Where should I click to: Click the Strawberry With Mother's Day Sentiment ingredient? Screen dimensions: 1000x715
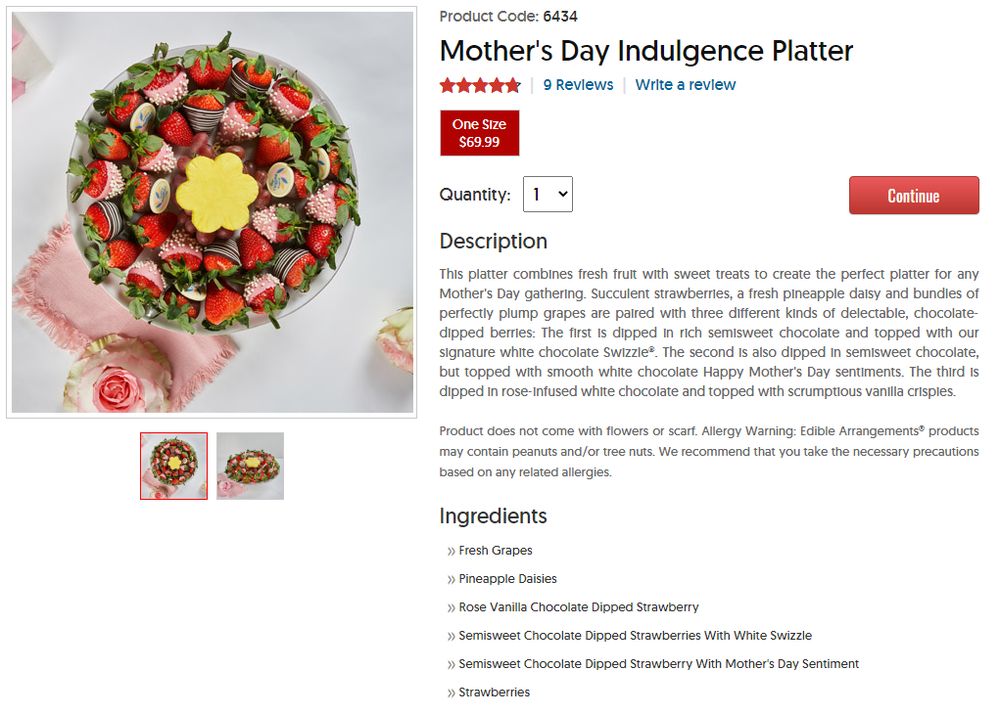click(658, 664)
